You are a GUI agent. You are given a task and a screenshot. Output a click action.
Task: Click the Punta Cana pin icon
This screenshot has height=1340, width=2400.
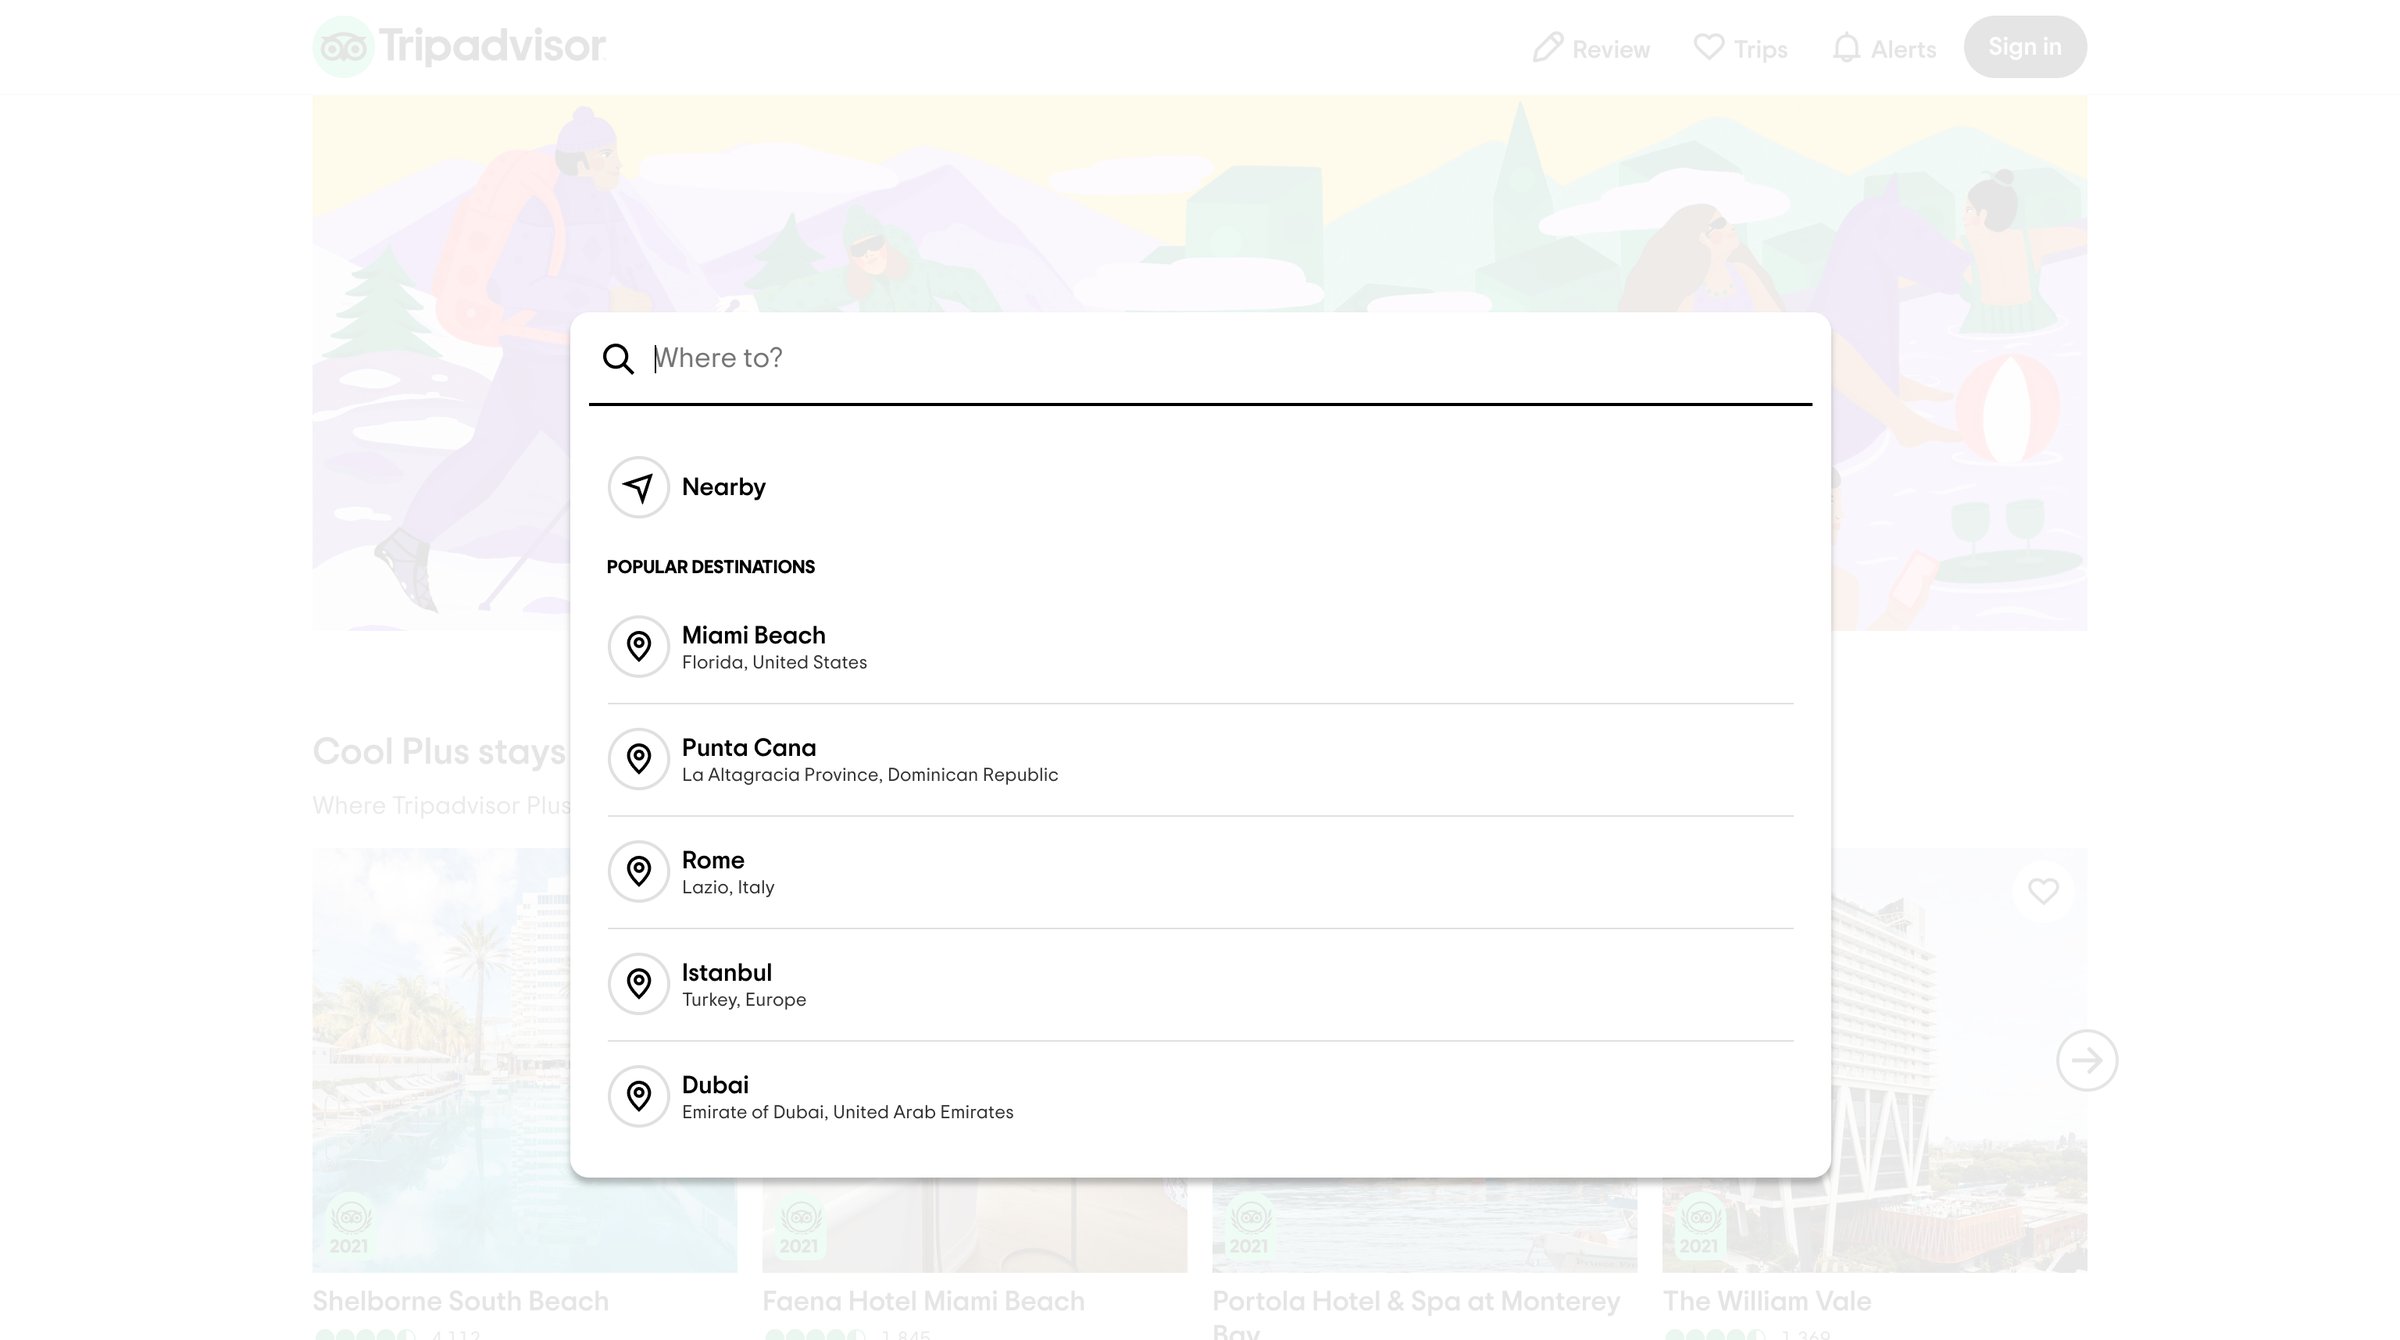(x=638, y=759)
